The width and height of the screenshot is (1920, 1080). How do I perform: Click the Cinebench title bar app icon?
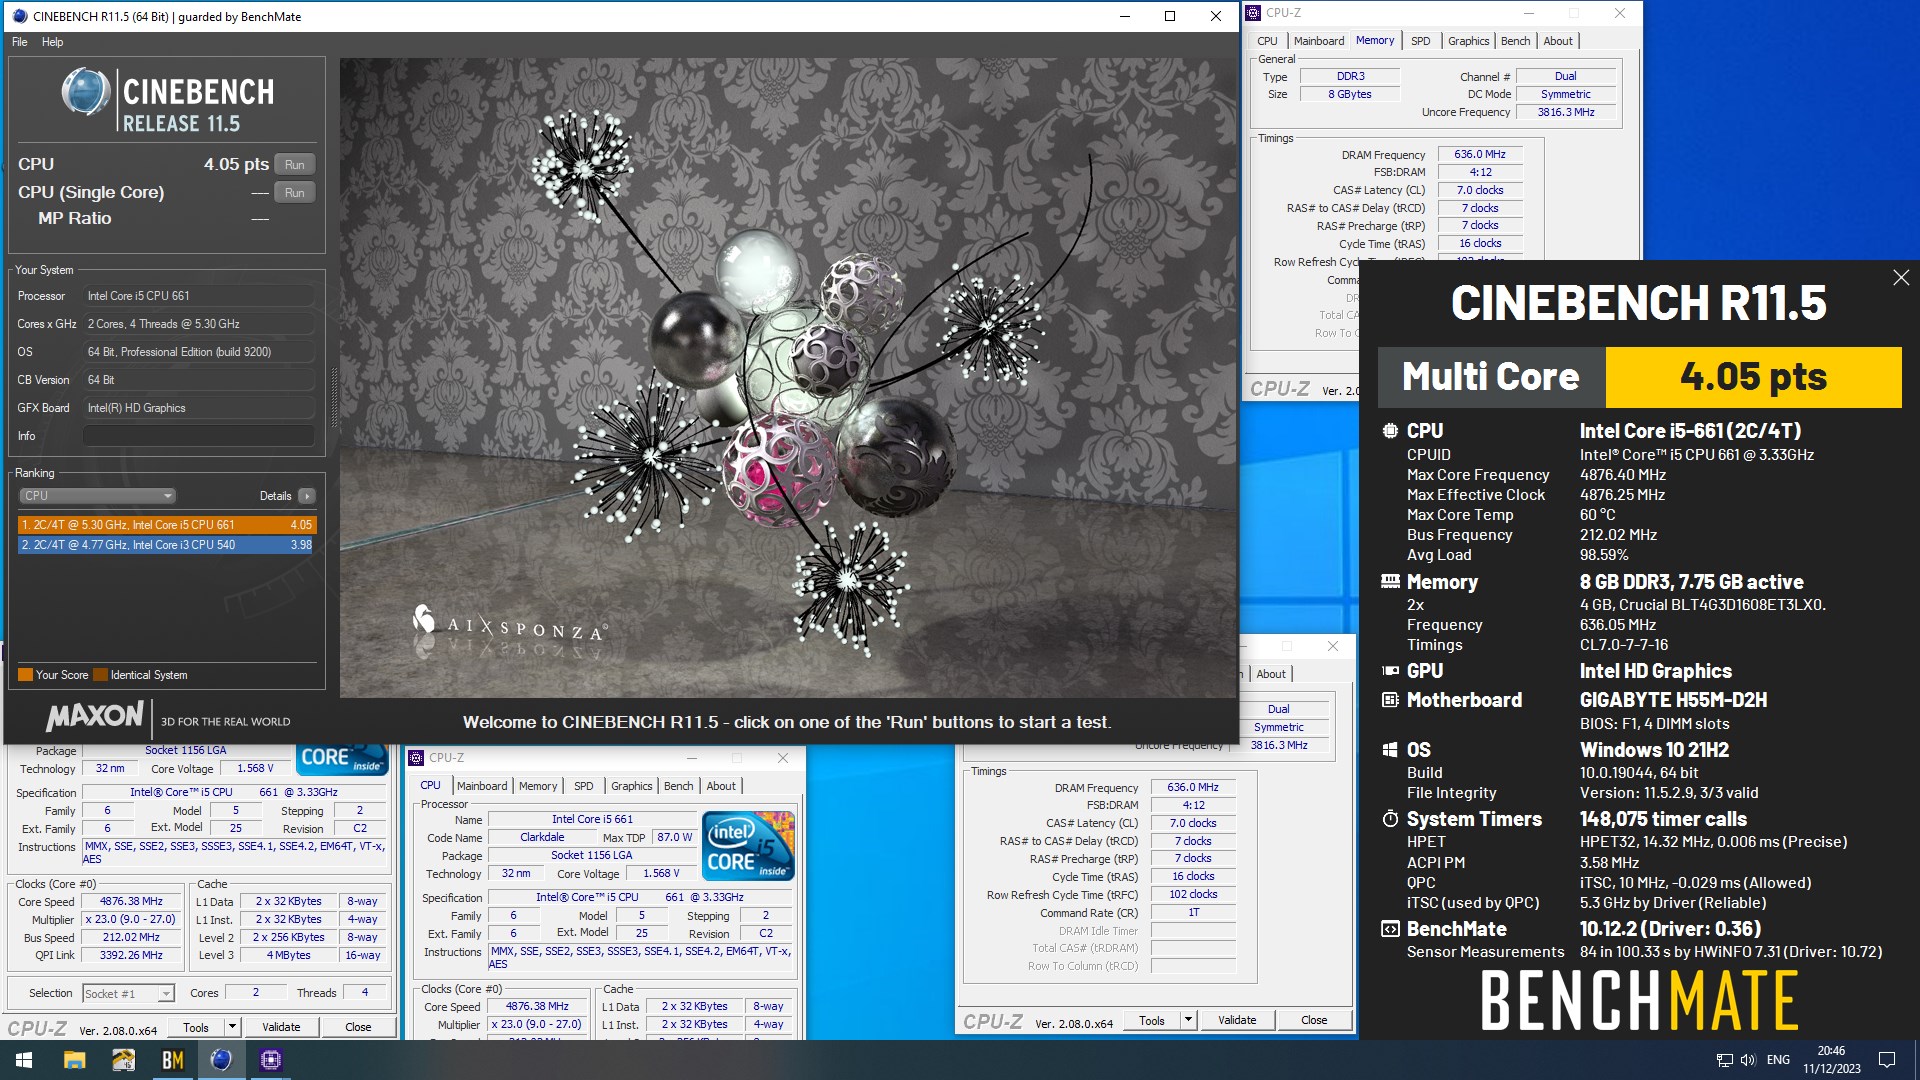click(x=19, y=16)
